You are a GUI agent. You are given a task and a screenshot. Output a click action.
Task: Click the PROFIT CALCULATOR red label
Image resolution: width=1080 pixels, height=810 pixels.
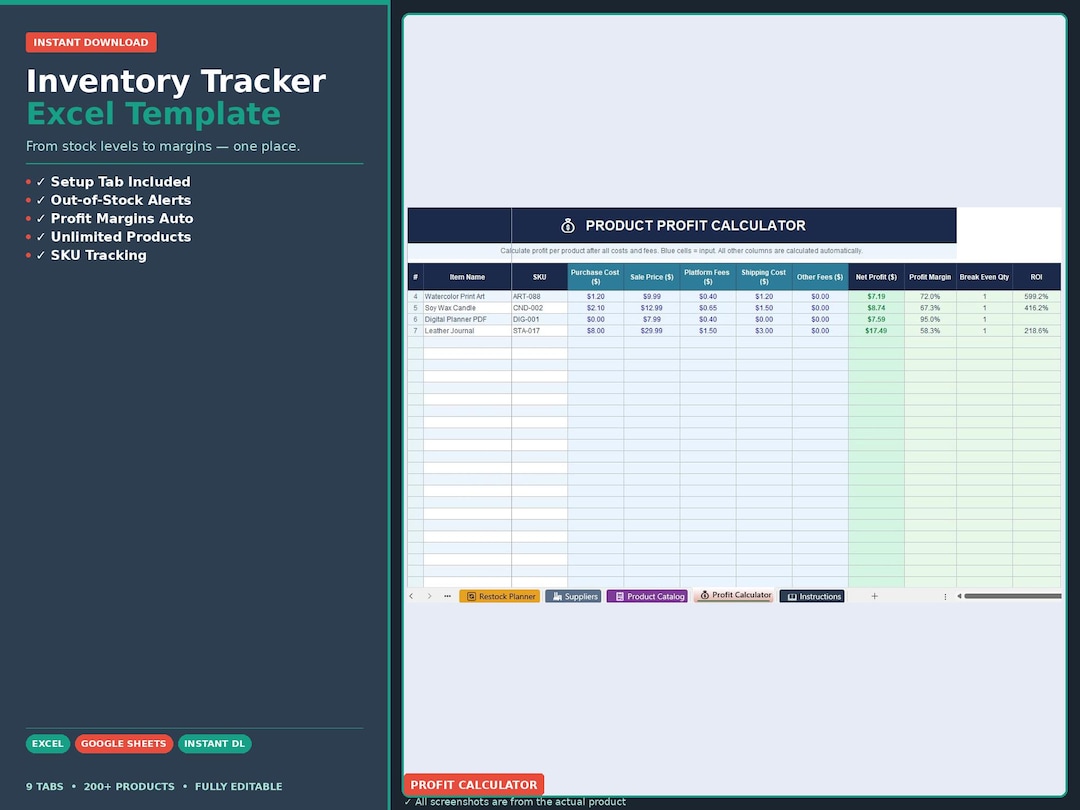coord(474,785)
